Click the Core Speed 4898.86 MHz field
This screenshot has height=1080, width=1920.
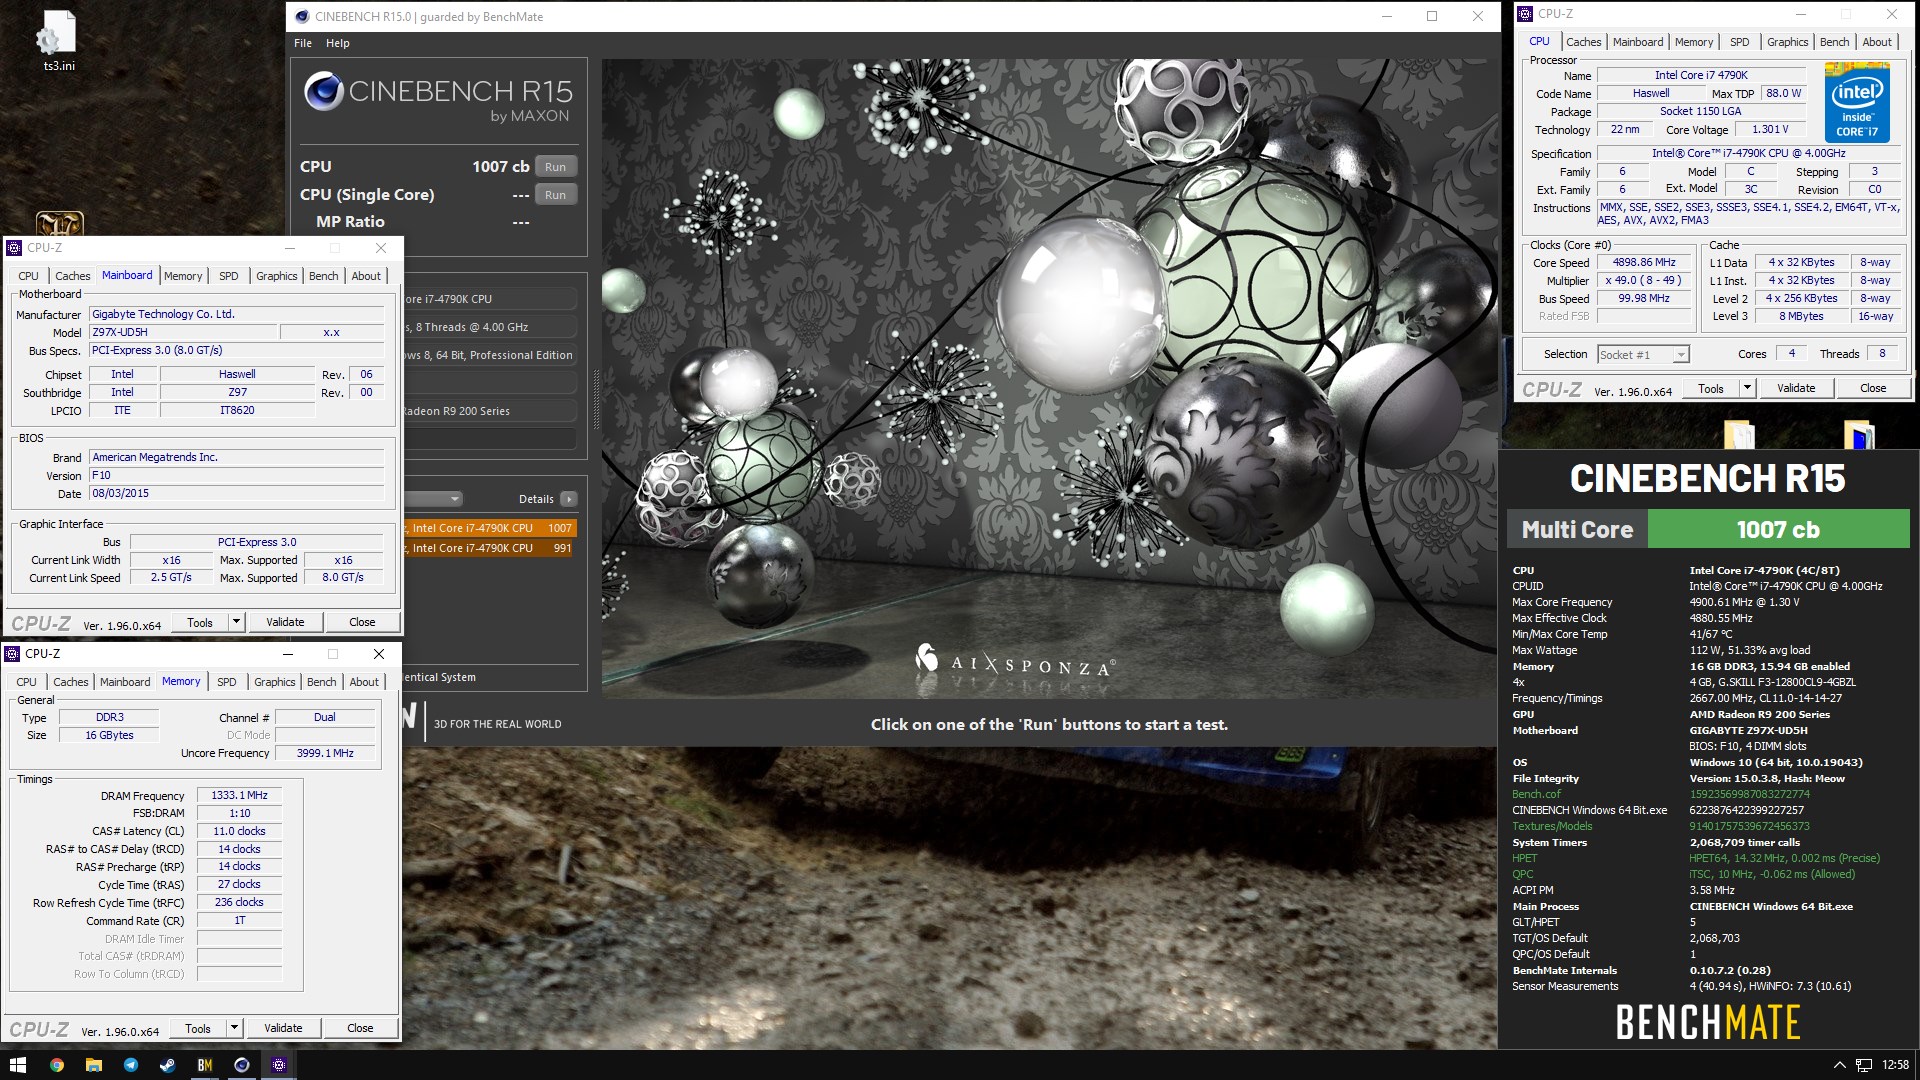1644,263
